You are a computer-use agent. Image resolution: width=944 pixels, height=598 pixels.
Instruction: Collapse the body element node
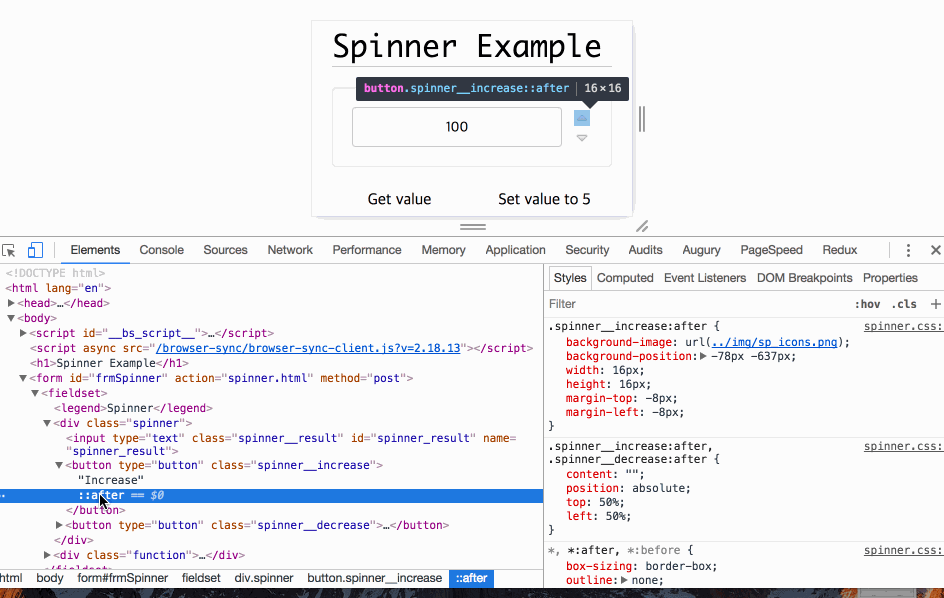11,318
